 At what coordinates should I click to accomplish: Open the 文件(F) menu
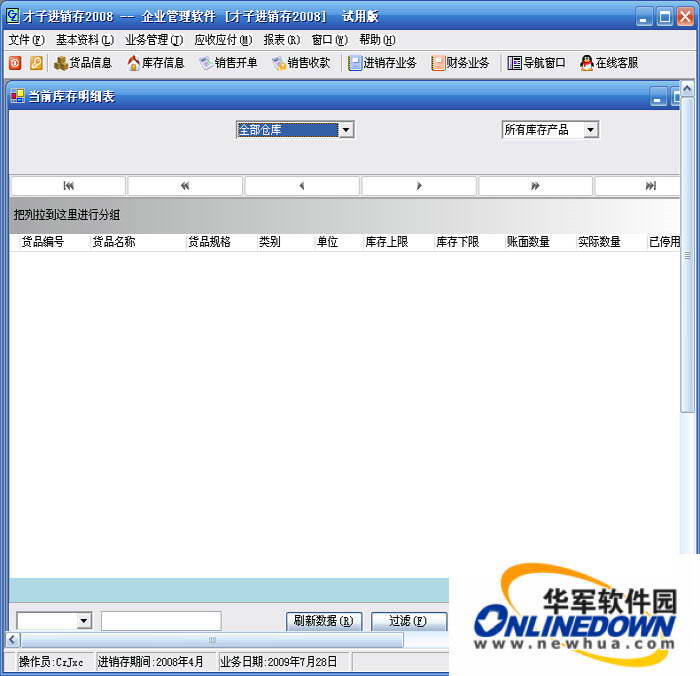coord(26,40)
